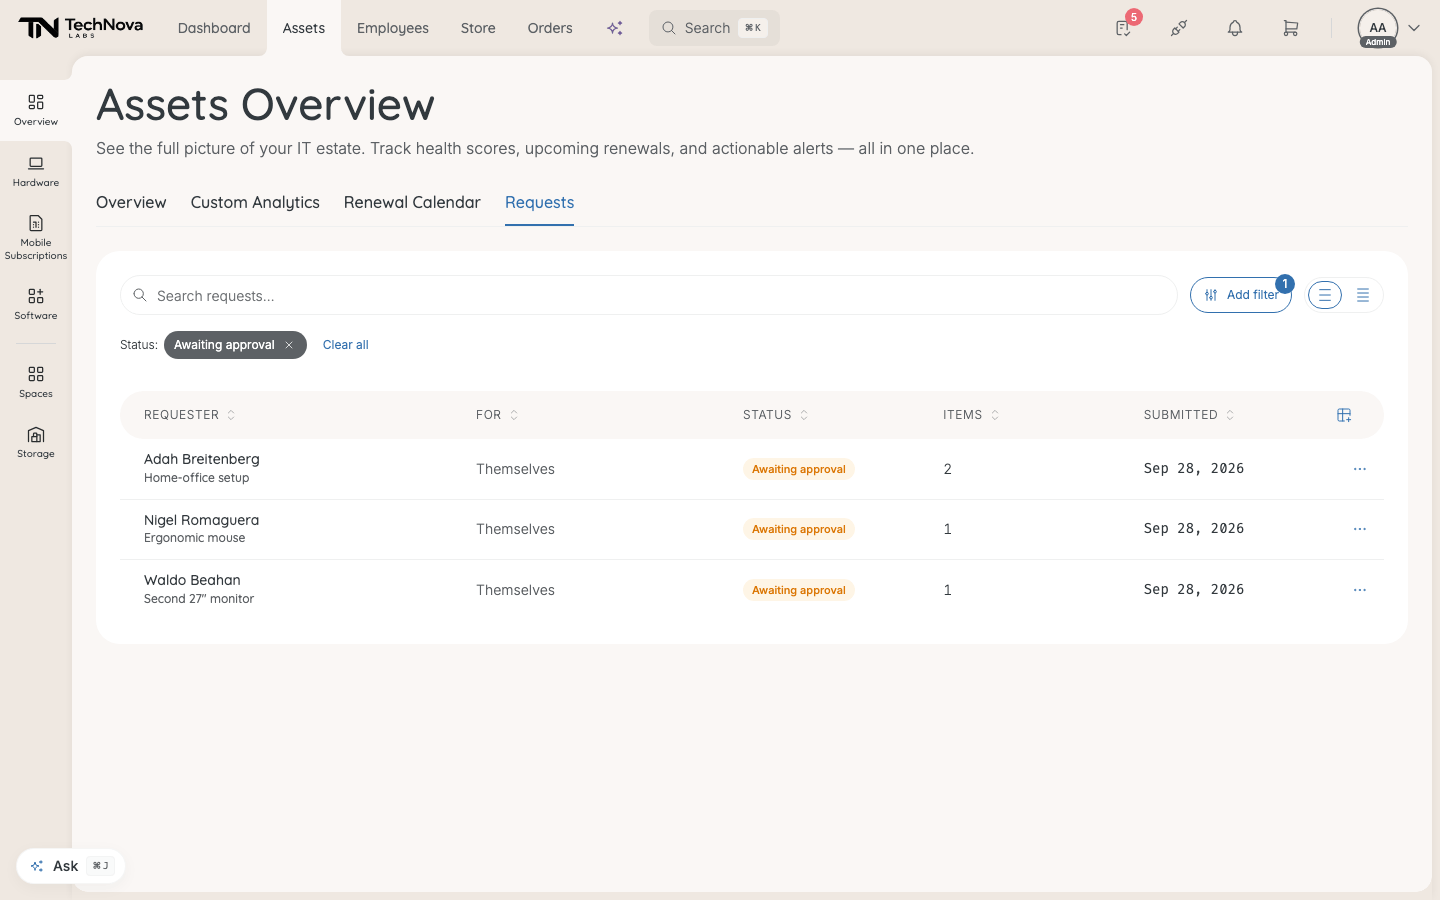Viewport: 1440px width, 900px height.
Task: Open row actions for Waldo Beahan
Action: pos(1360,590)
